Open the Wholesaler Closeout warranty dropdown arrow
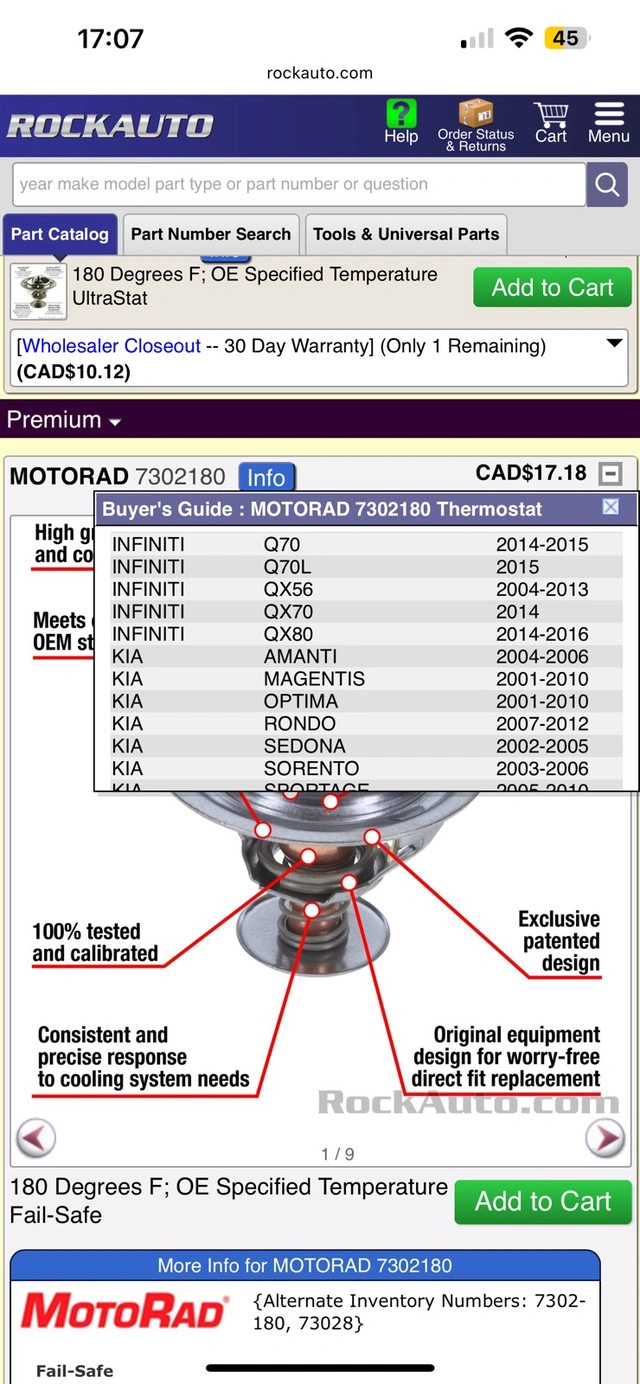This screenshot has width=640, height=1384. click(x=614, y=344)
